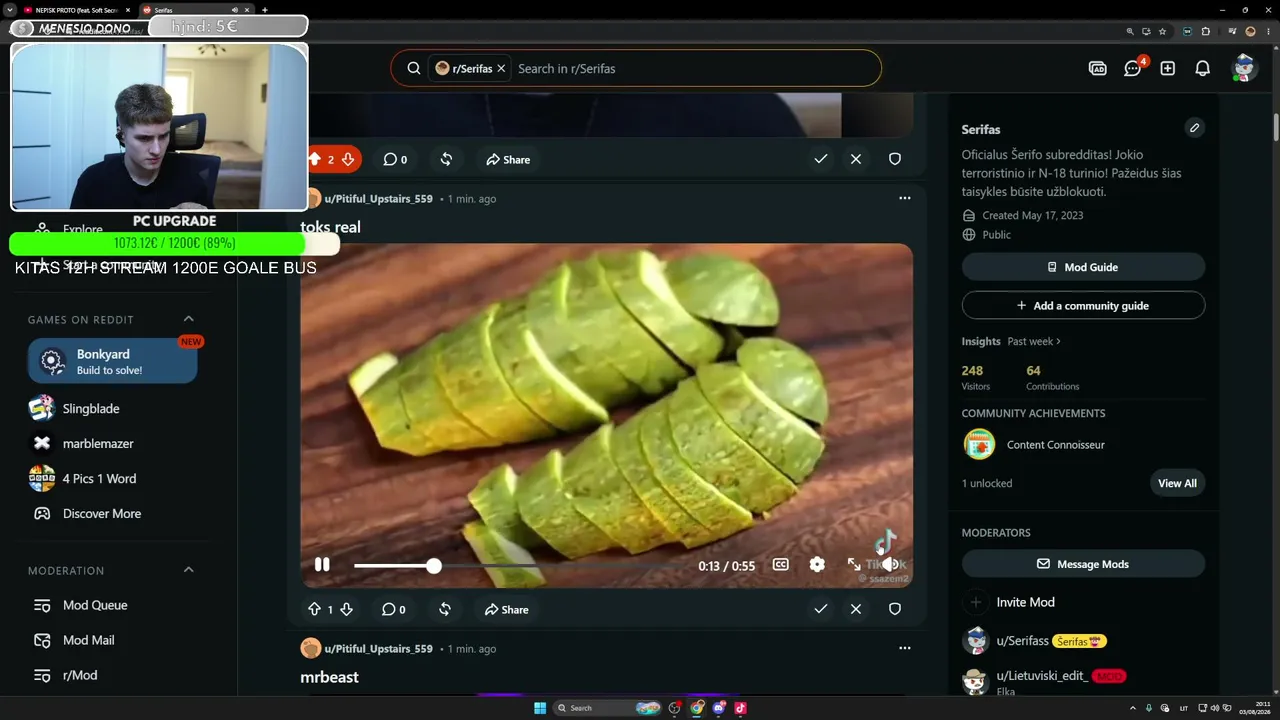
Task: Collapse the Moderation section
Action: (188, 570)
